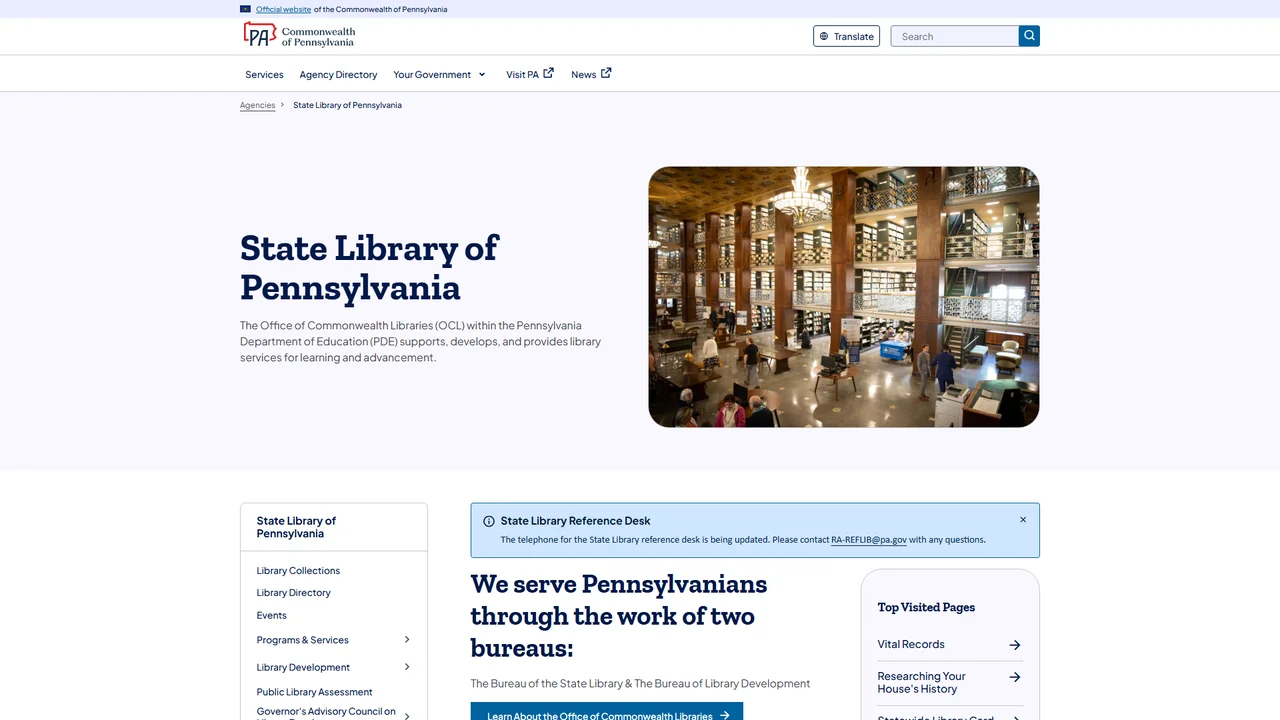Open Public Library Assessment sidebar link
This screenshot has width=1280, height=720.
tap(314, 692)
